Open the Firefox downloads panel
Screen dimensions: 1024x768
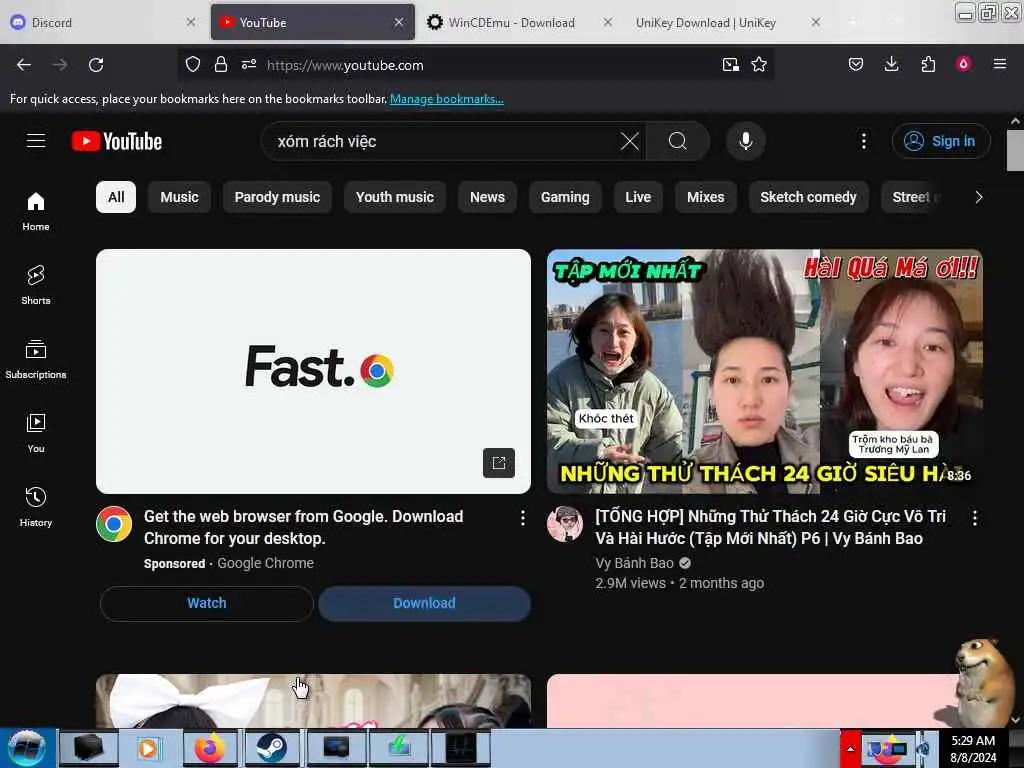pos(891,64)
